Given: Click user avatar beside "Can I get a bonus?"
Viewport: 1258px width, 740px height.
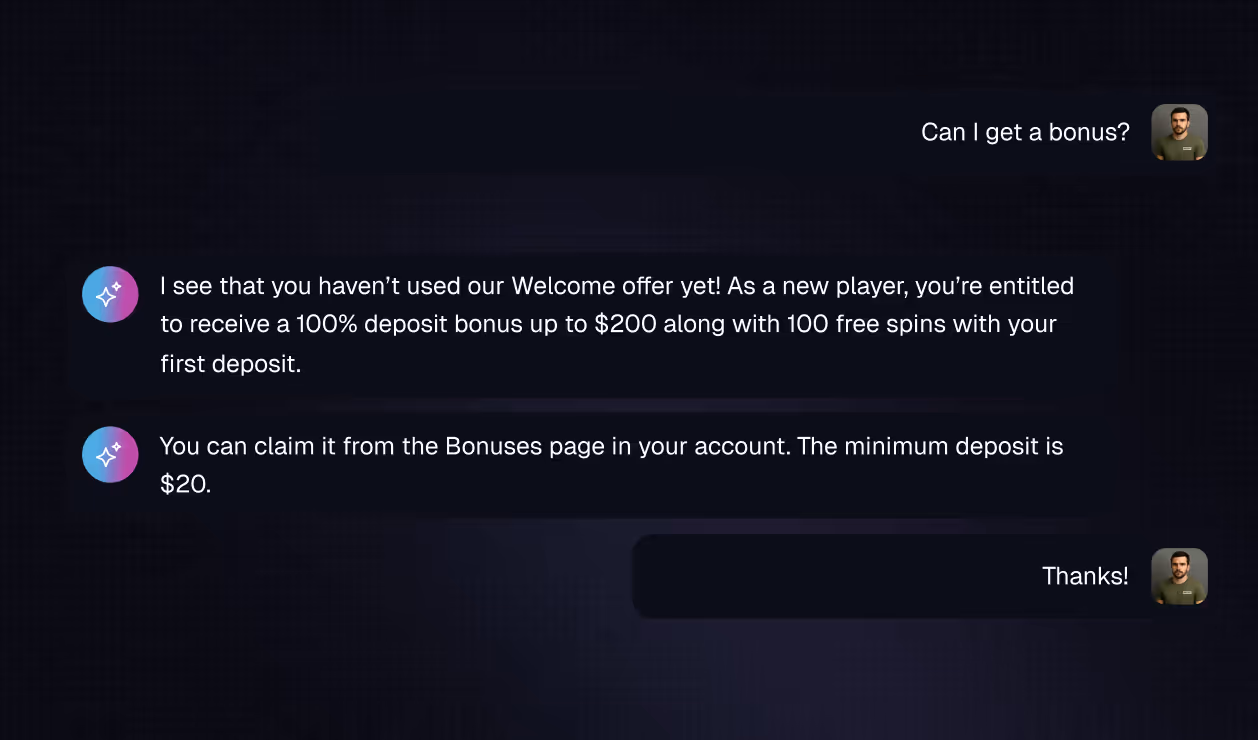Looking at the screenshot, I should click(1179, 132).
